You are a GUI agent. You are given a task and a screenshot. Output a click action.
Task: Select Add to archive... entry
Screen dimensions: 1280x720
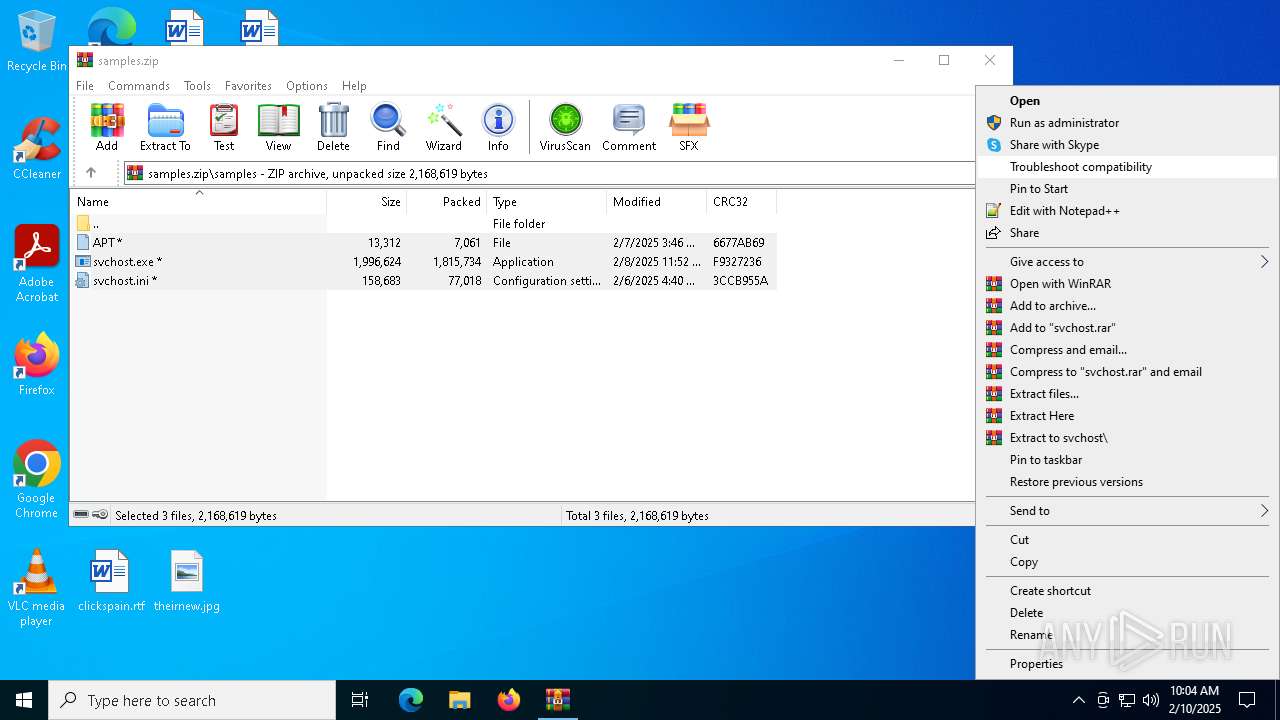[x=1127, y=306]
